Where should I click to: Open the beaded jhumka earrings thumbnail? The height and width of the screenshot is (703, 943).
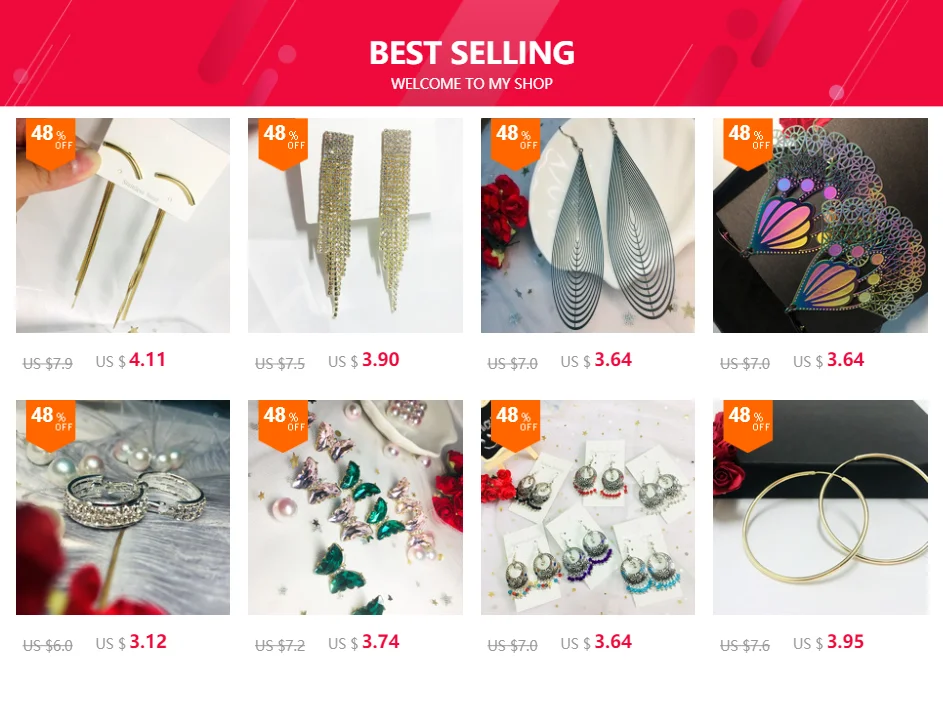coord(588,507)
